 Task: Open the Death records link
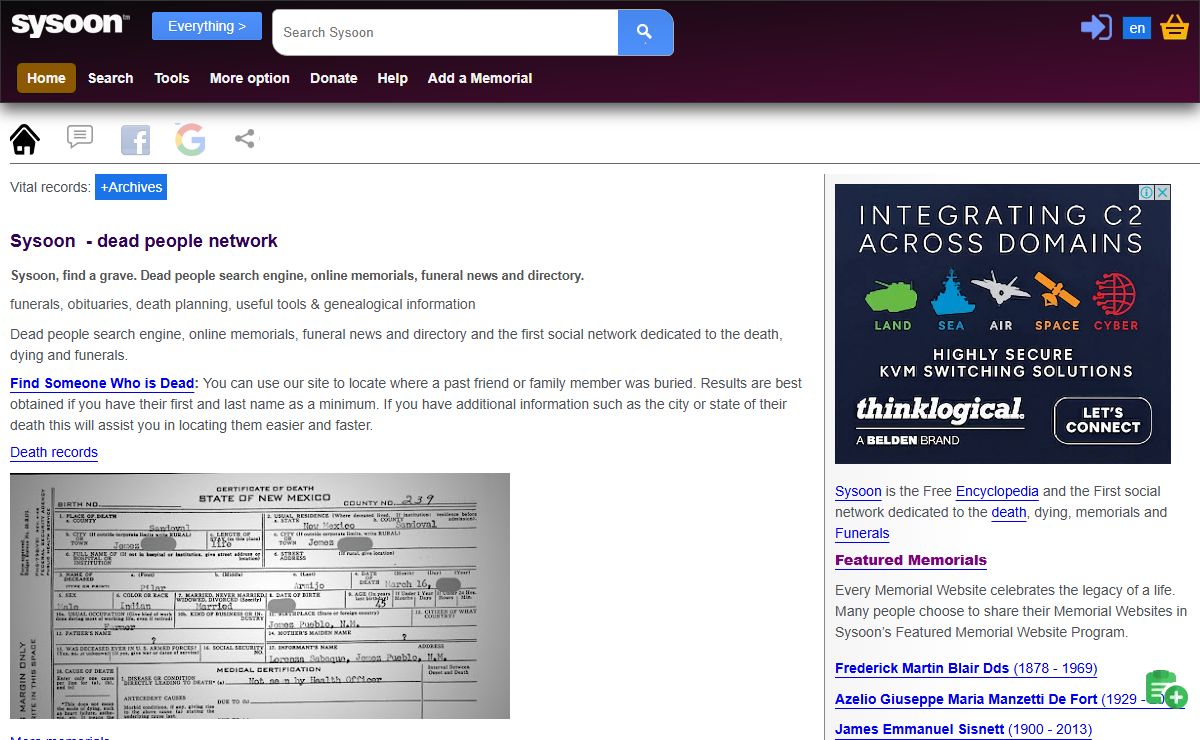pos(54,452)
